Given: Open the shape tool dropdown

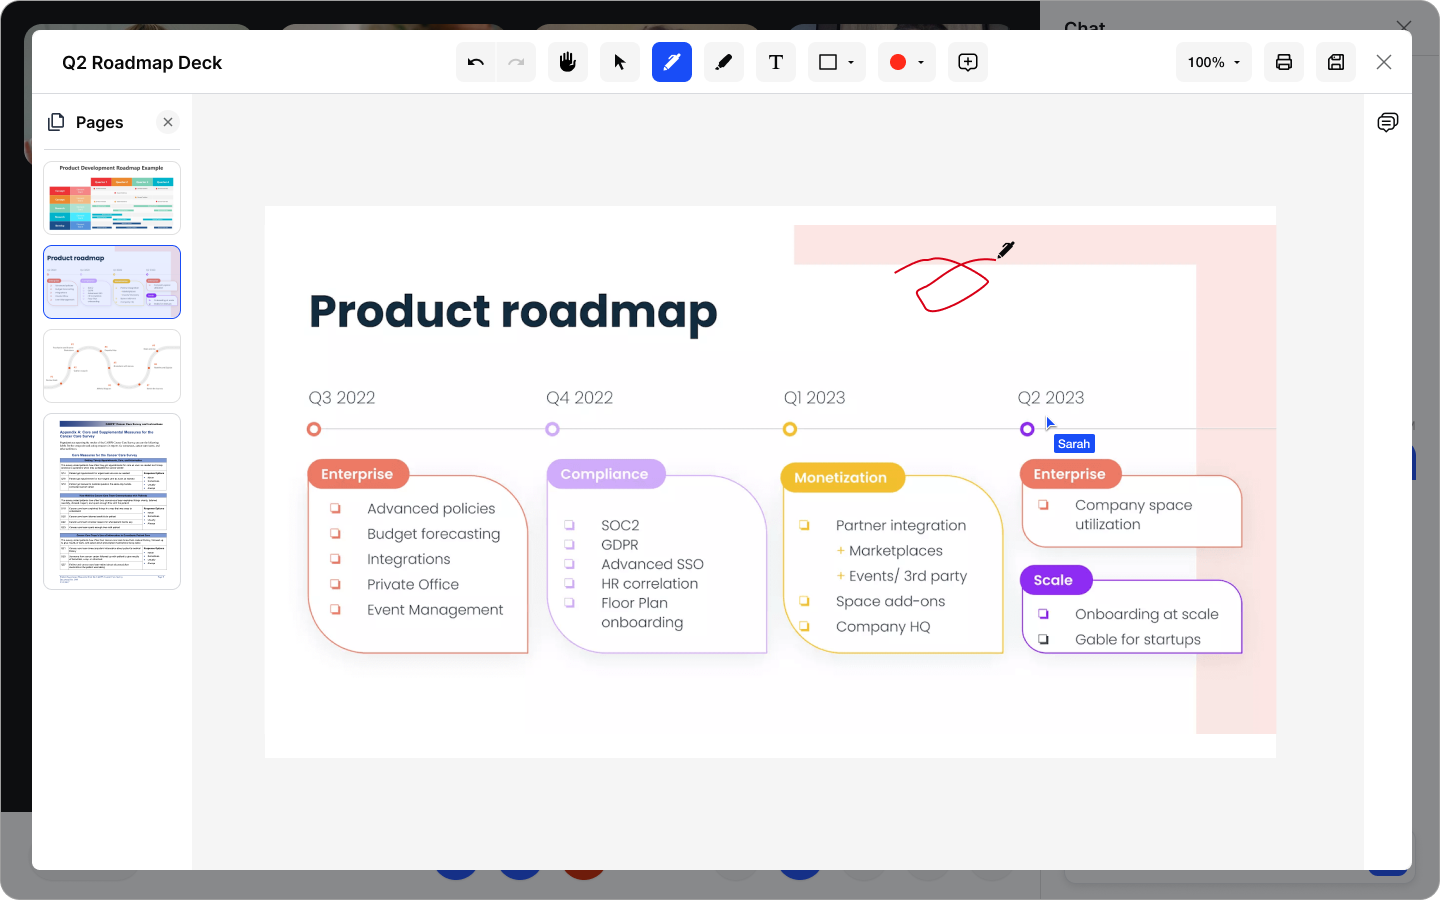Looking at the screenshot, I should point(837,62).
